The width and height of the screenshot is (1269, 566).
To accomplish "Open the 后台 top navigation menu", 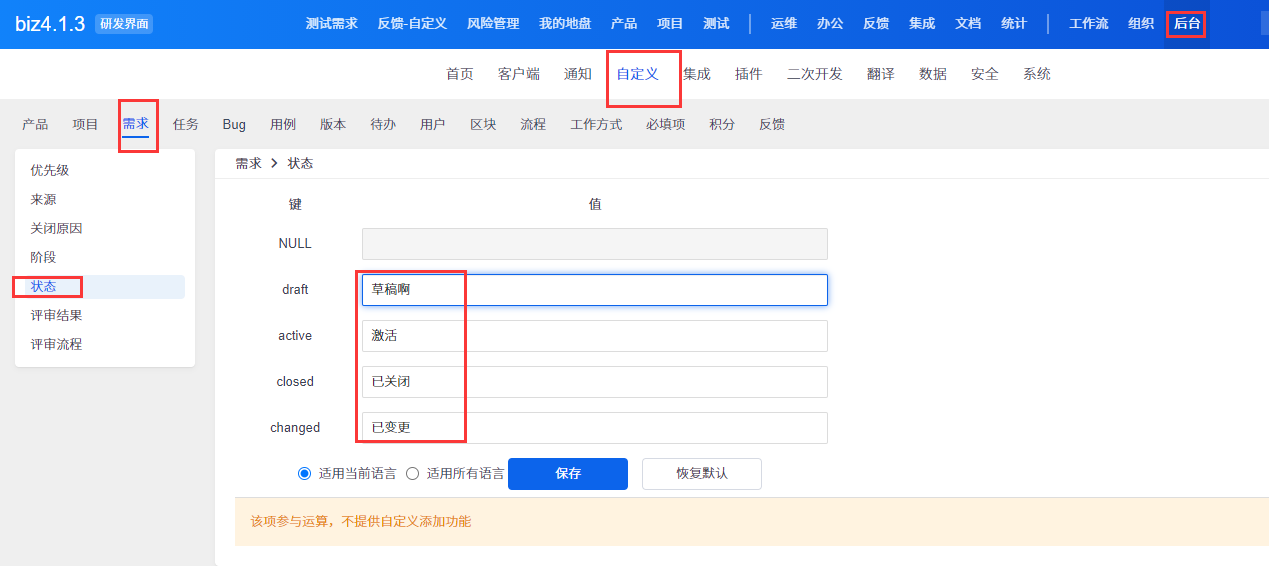I will [1187, 24].
